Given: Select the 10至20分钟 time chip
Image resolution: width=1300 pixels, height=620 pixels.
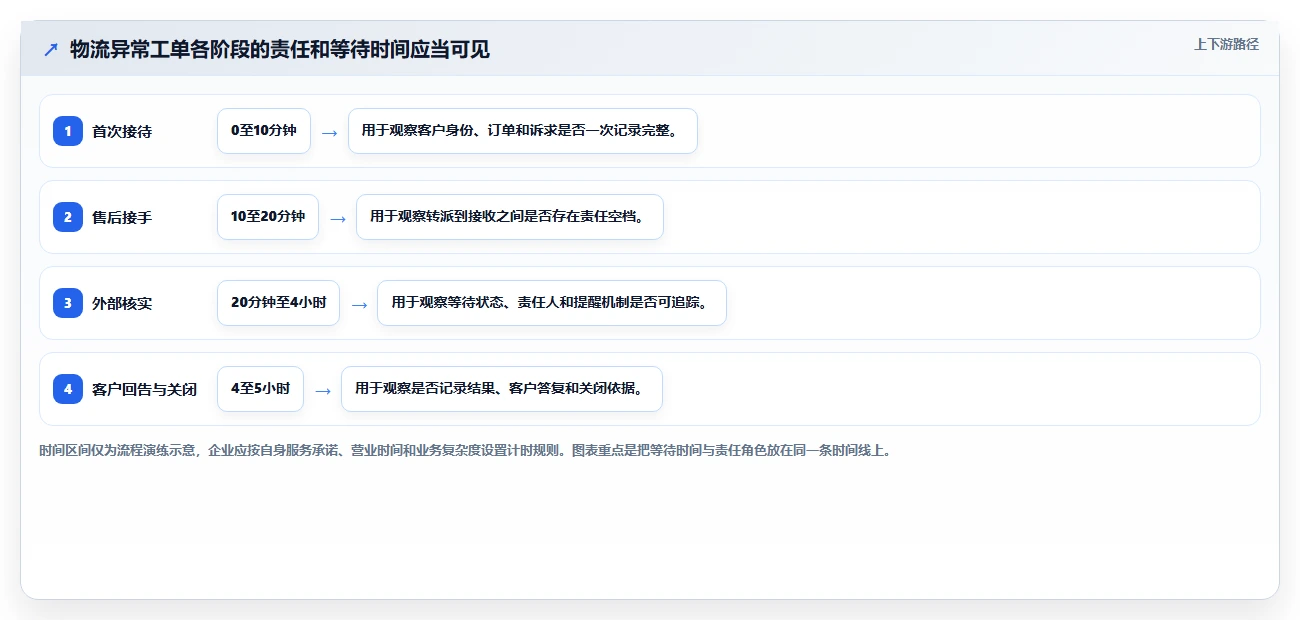Looking at the screenshot, I should [x=268, y=217].
